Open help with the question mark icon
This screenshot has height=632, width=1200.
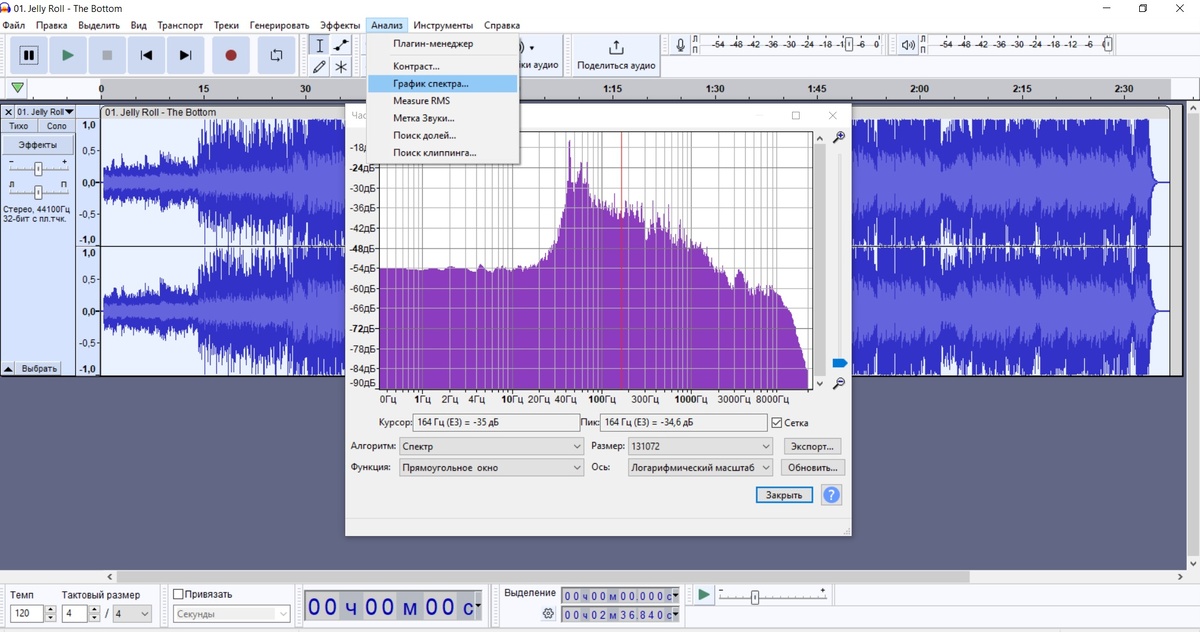831,495
